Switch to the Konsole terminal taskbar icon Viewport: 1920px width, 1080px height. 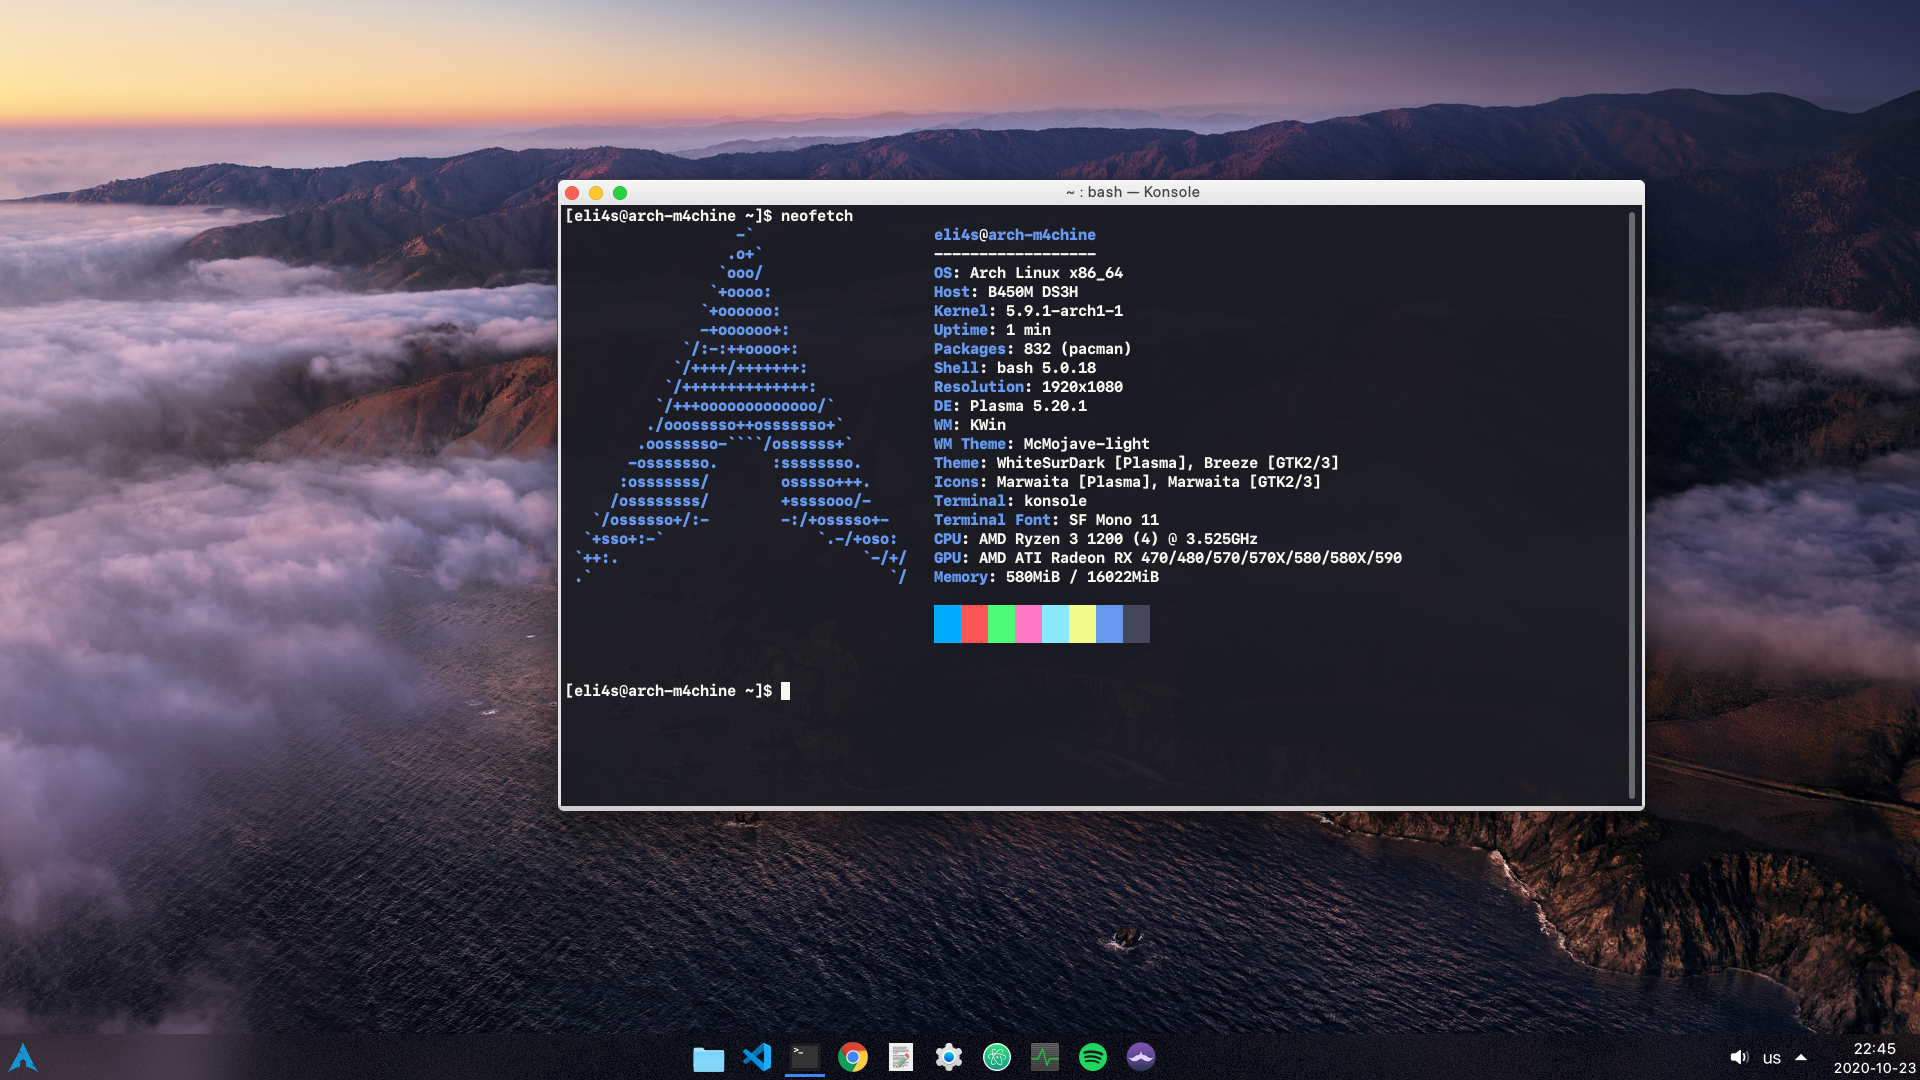pyautogui.click(x=805, y=1057)
